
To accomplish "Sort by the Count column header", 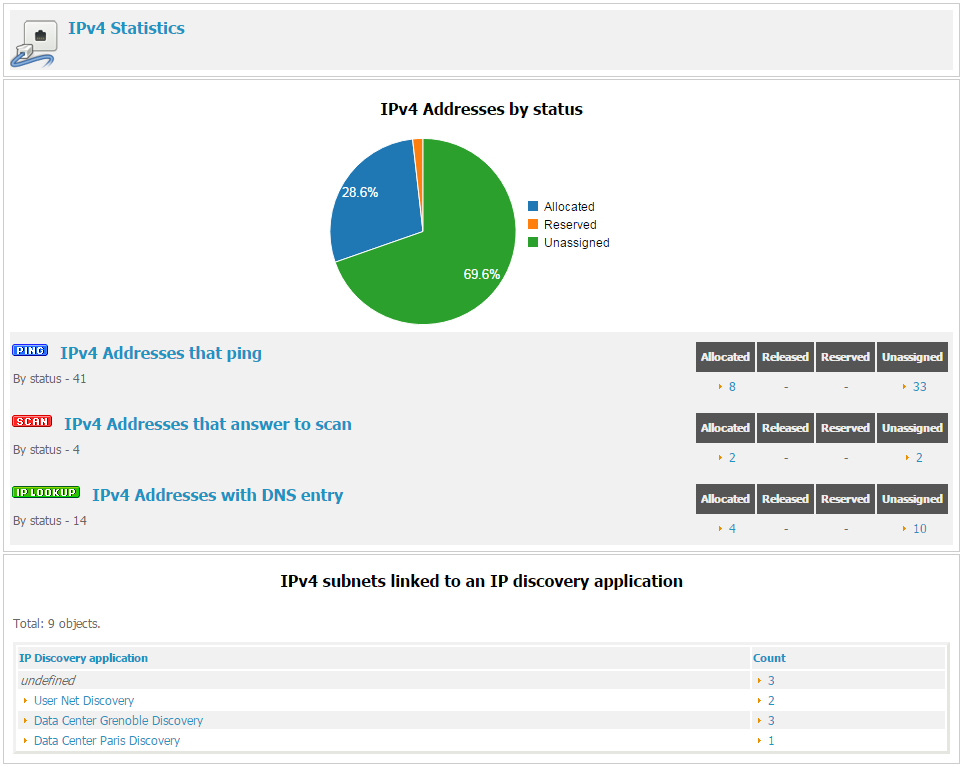I will coord(769,658).
